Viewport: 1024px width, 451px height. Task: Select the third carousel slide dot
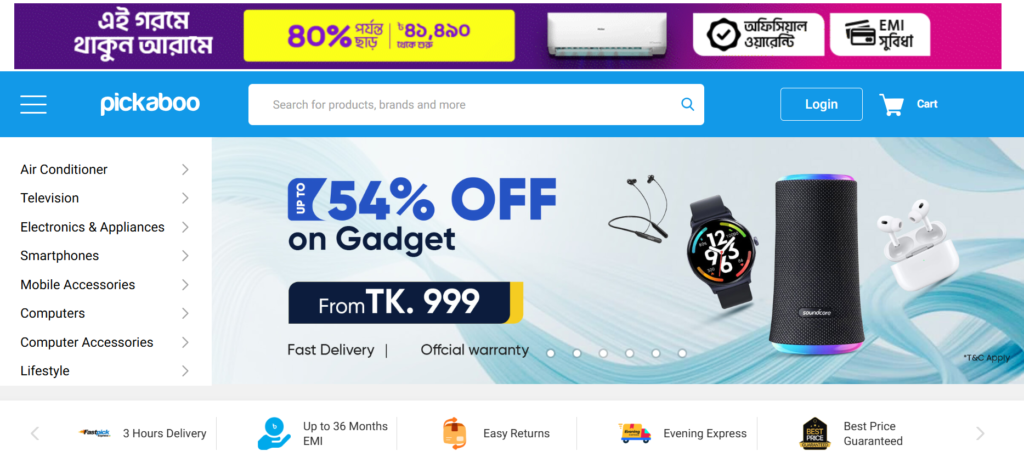pos(603,353)
